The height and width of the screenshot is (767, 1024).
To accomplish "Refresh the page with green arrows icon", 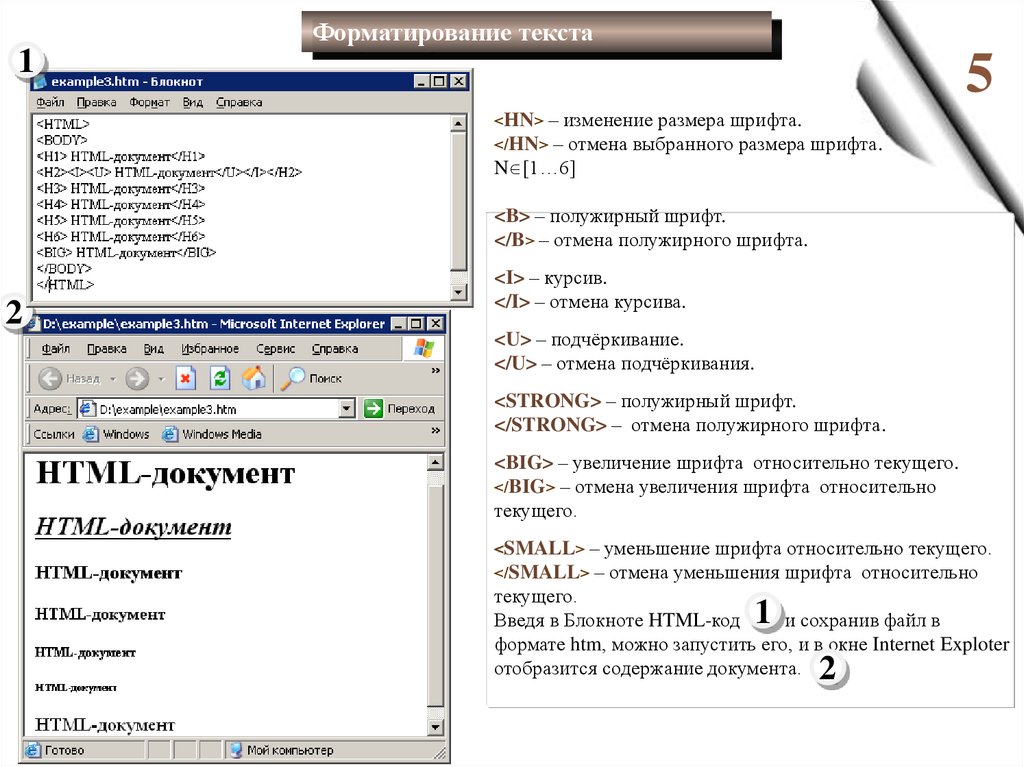I will 220,378.
